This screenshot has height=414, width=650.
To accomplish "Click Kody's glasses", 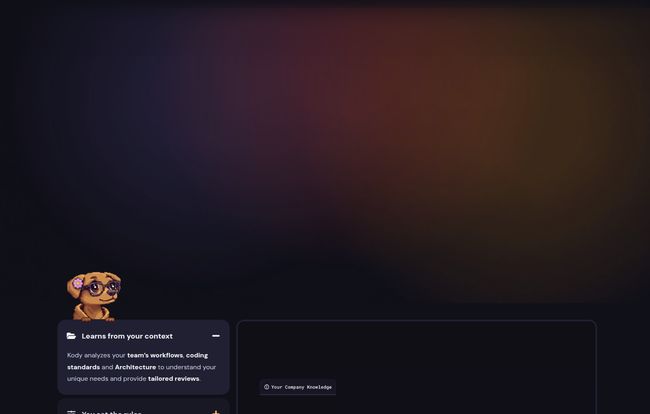I will click(x=102, y=287).
